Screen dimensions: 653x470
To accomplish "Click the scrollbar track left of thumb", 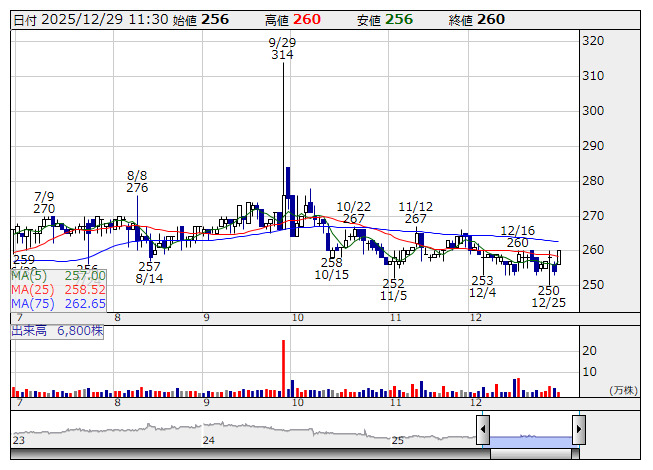I will coord(250,454).
